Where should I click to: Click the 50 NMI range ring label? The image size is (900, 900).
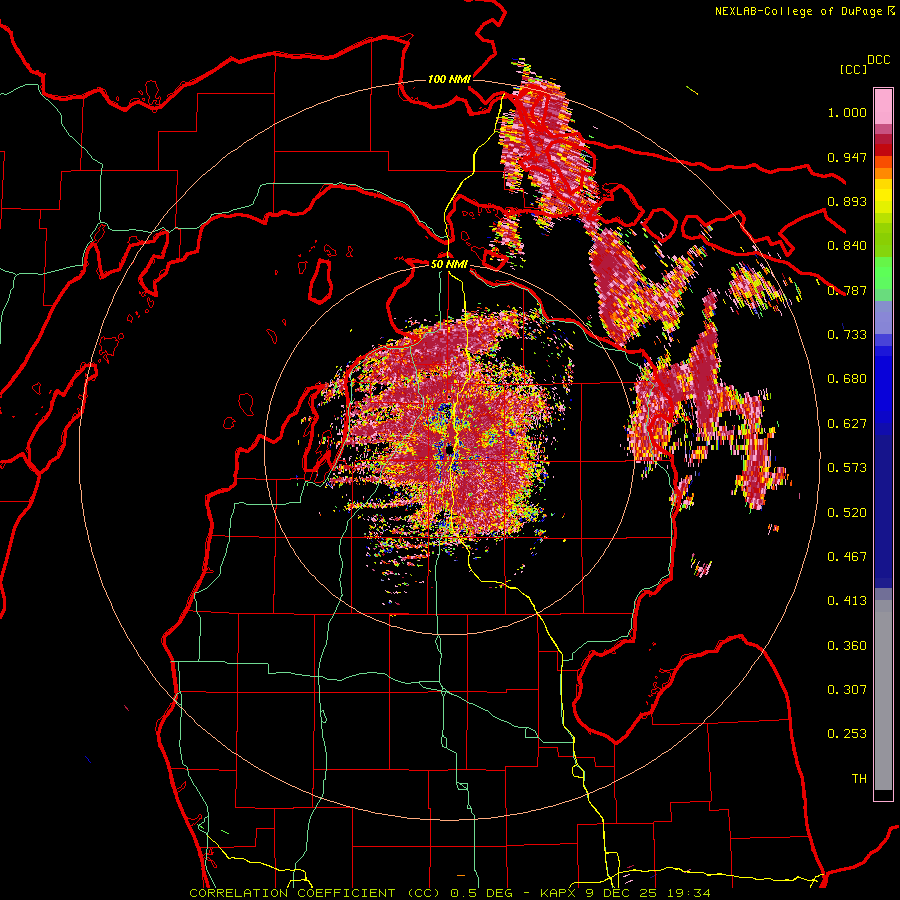(449, 265)
